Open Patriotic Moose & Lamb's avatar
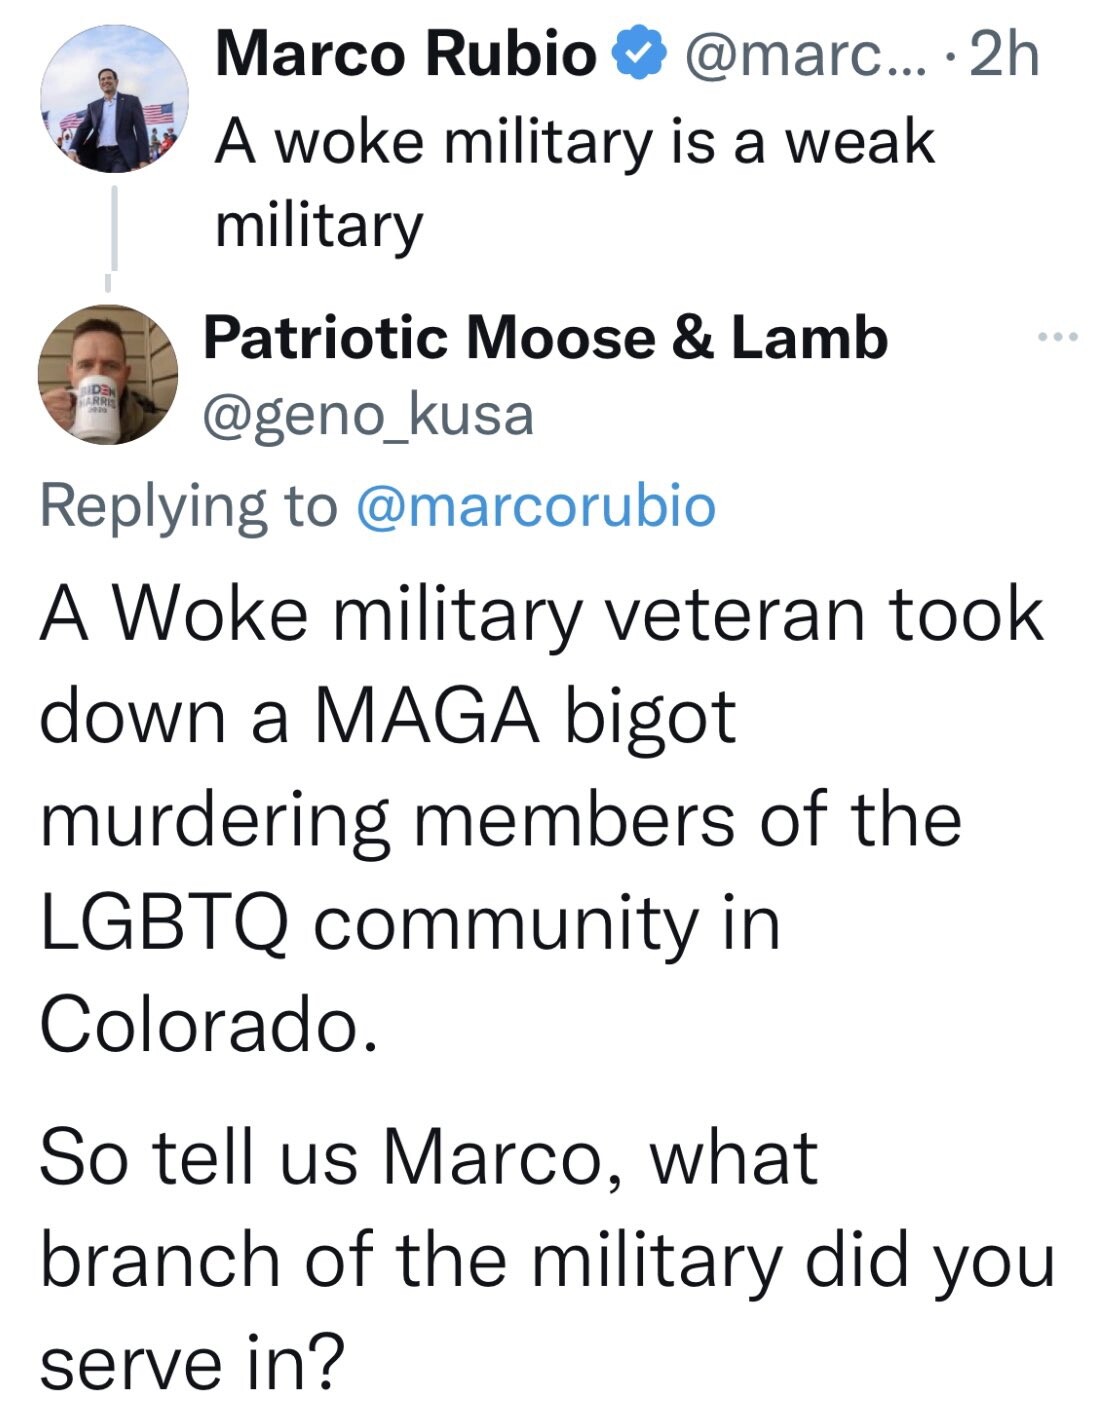 108,374
